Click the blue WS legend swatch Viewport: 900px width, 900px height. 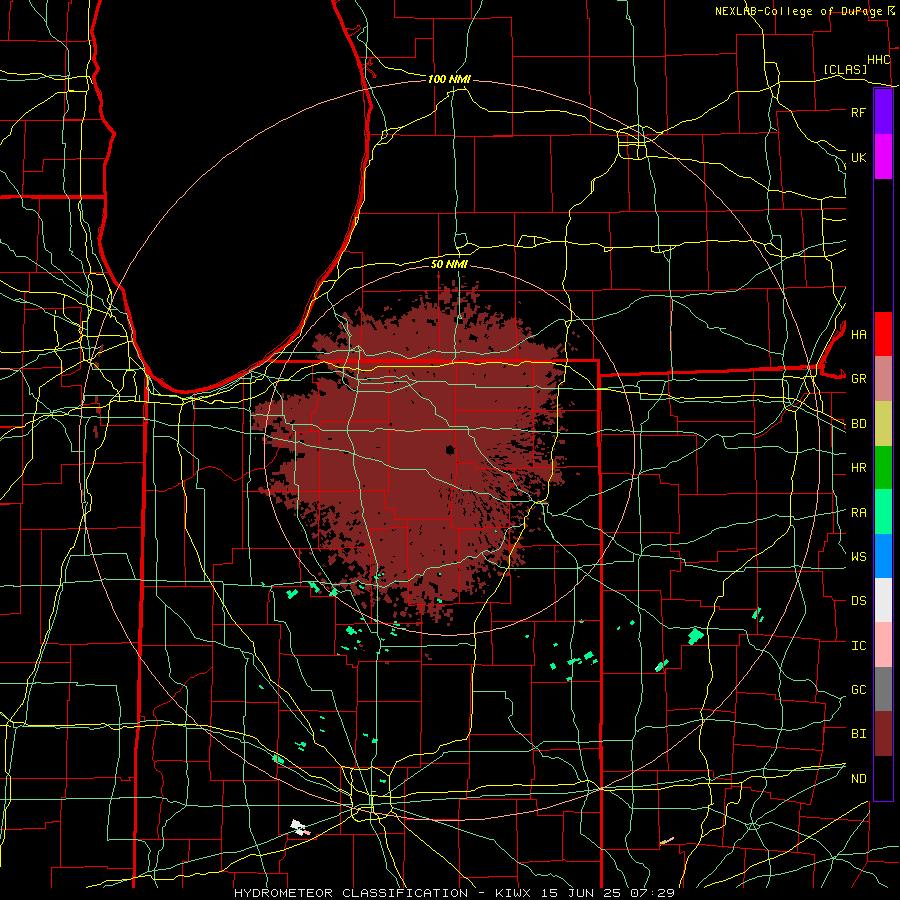[883, 556]
